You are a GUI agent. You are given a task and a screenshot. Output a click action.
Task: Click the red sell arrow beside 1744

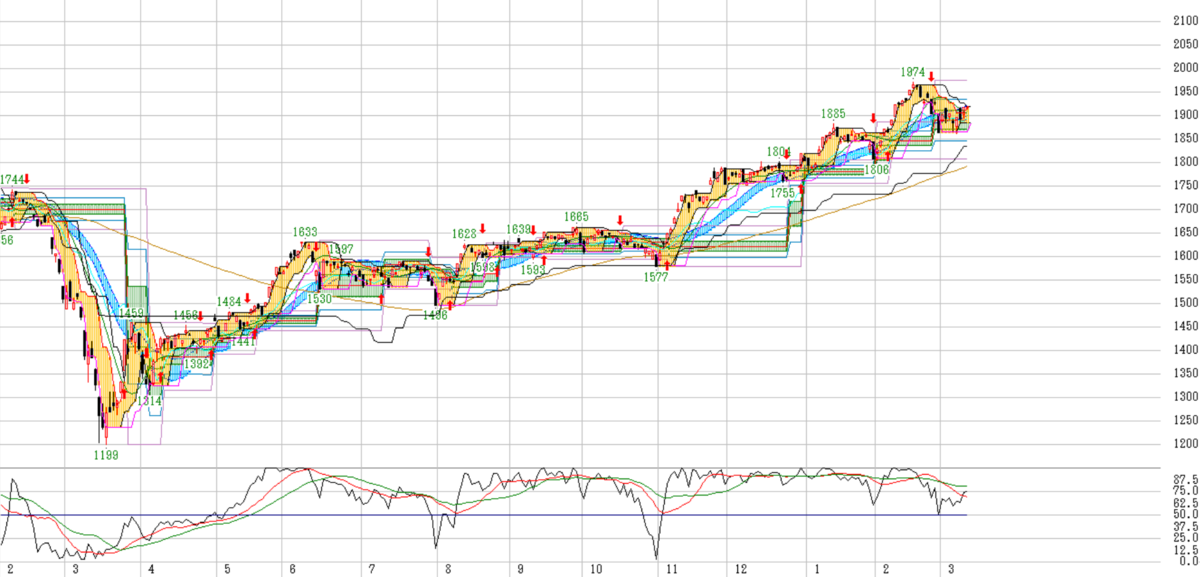(x=27, y=180)
